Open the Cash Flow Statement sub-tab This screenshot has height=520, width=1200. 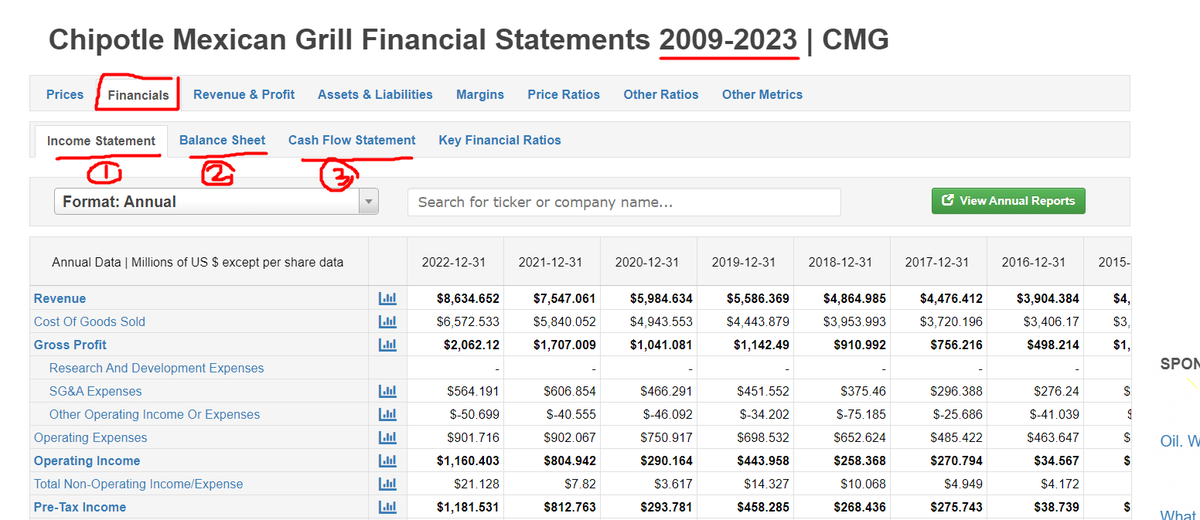(x=352, y=140)
